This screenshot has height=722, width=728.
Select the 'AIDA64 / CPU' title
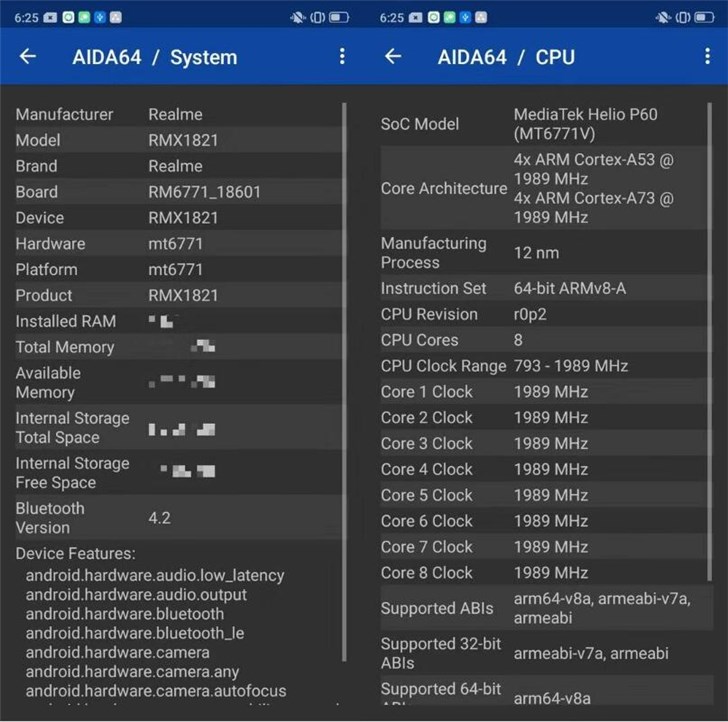coord(506,58)
